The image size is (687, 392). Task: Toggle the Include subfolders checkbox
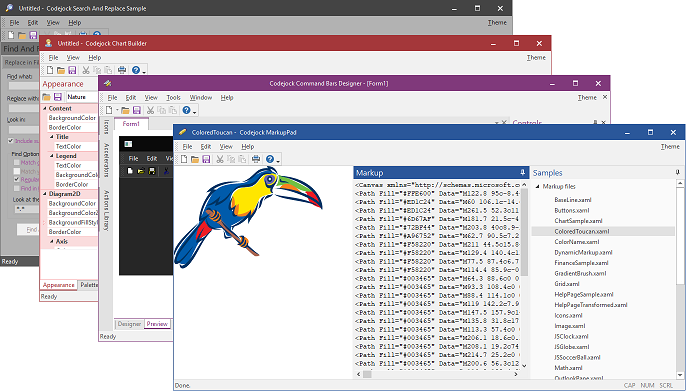point(11,141)
